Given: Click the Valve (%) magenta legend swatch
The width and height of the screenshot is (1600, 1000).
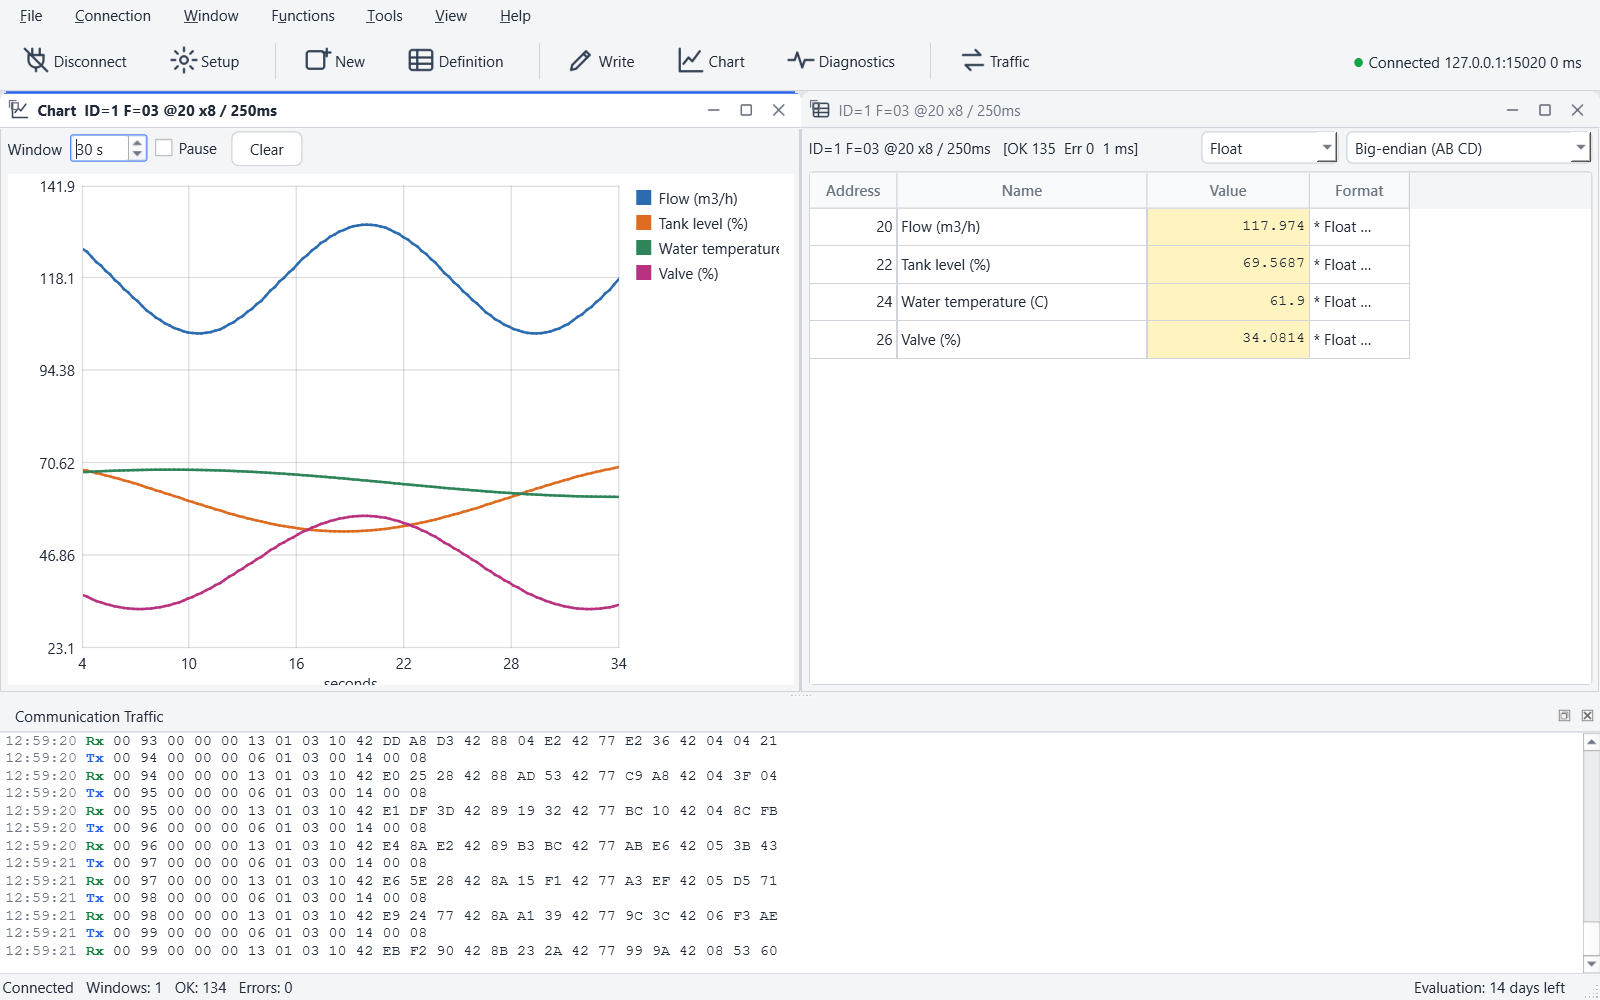Looking at the screenshot, I should click(x=644, y=273).
